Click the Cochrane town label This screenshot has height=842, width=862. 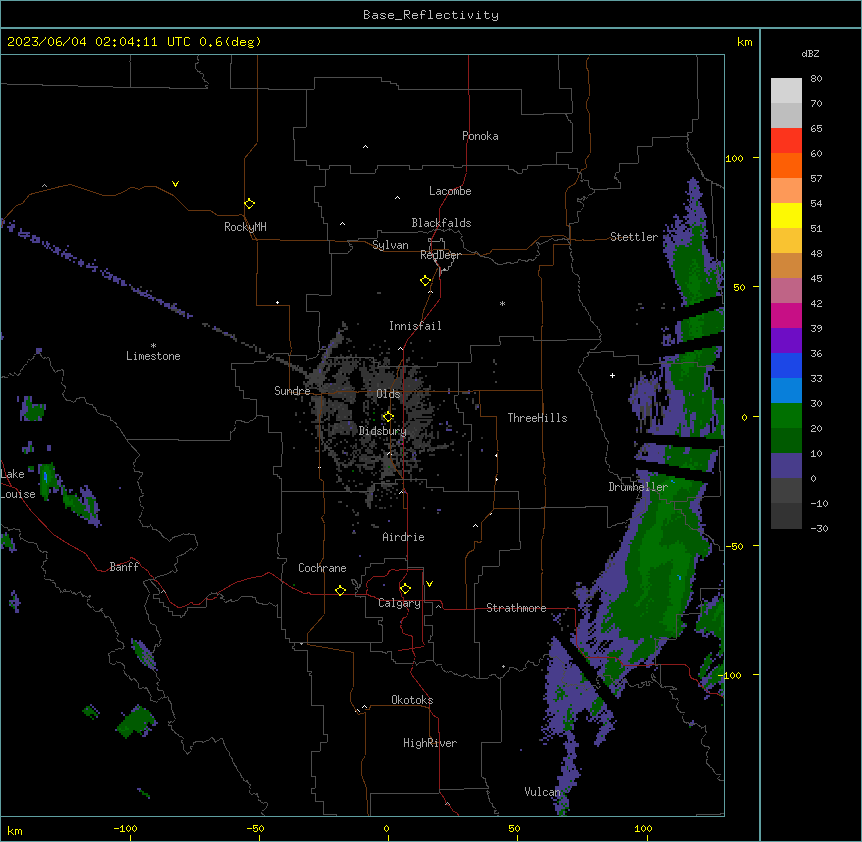322,568
